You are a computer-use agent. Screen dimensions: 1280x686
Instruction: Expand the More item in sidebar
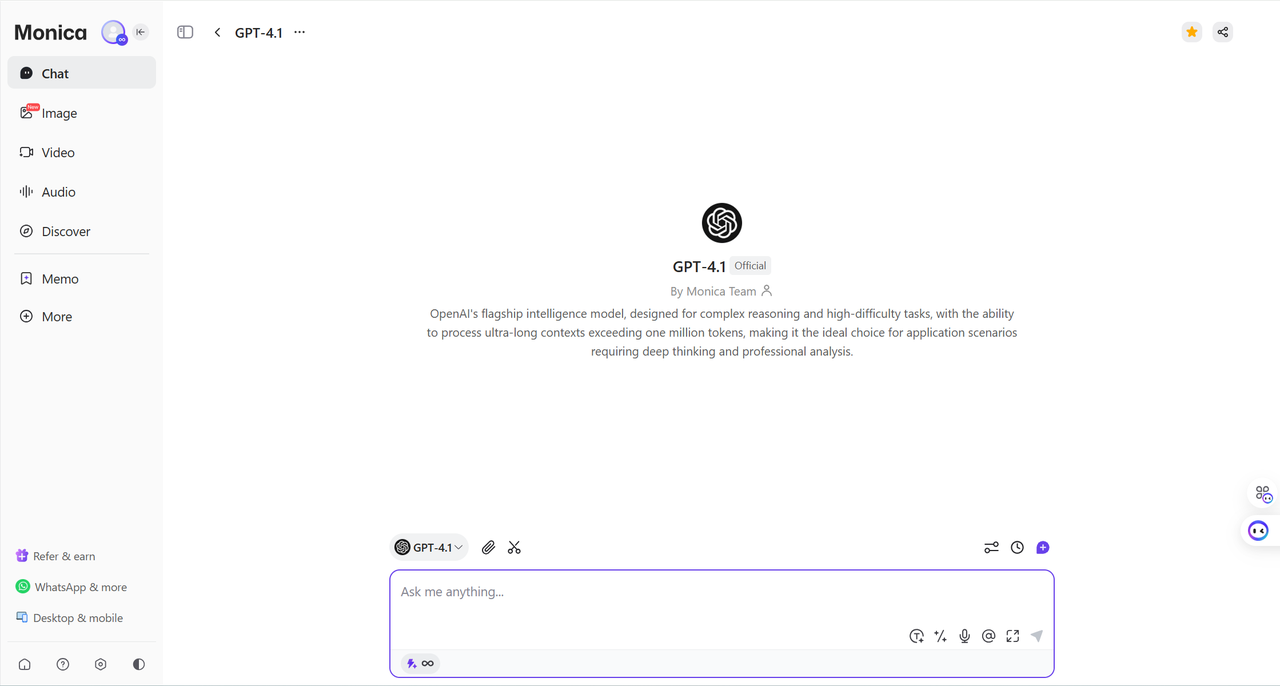click(82, 317)
